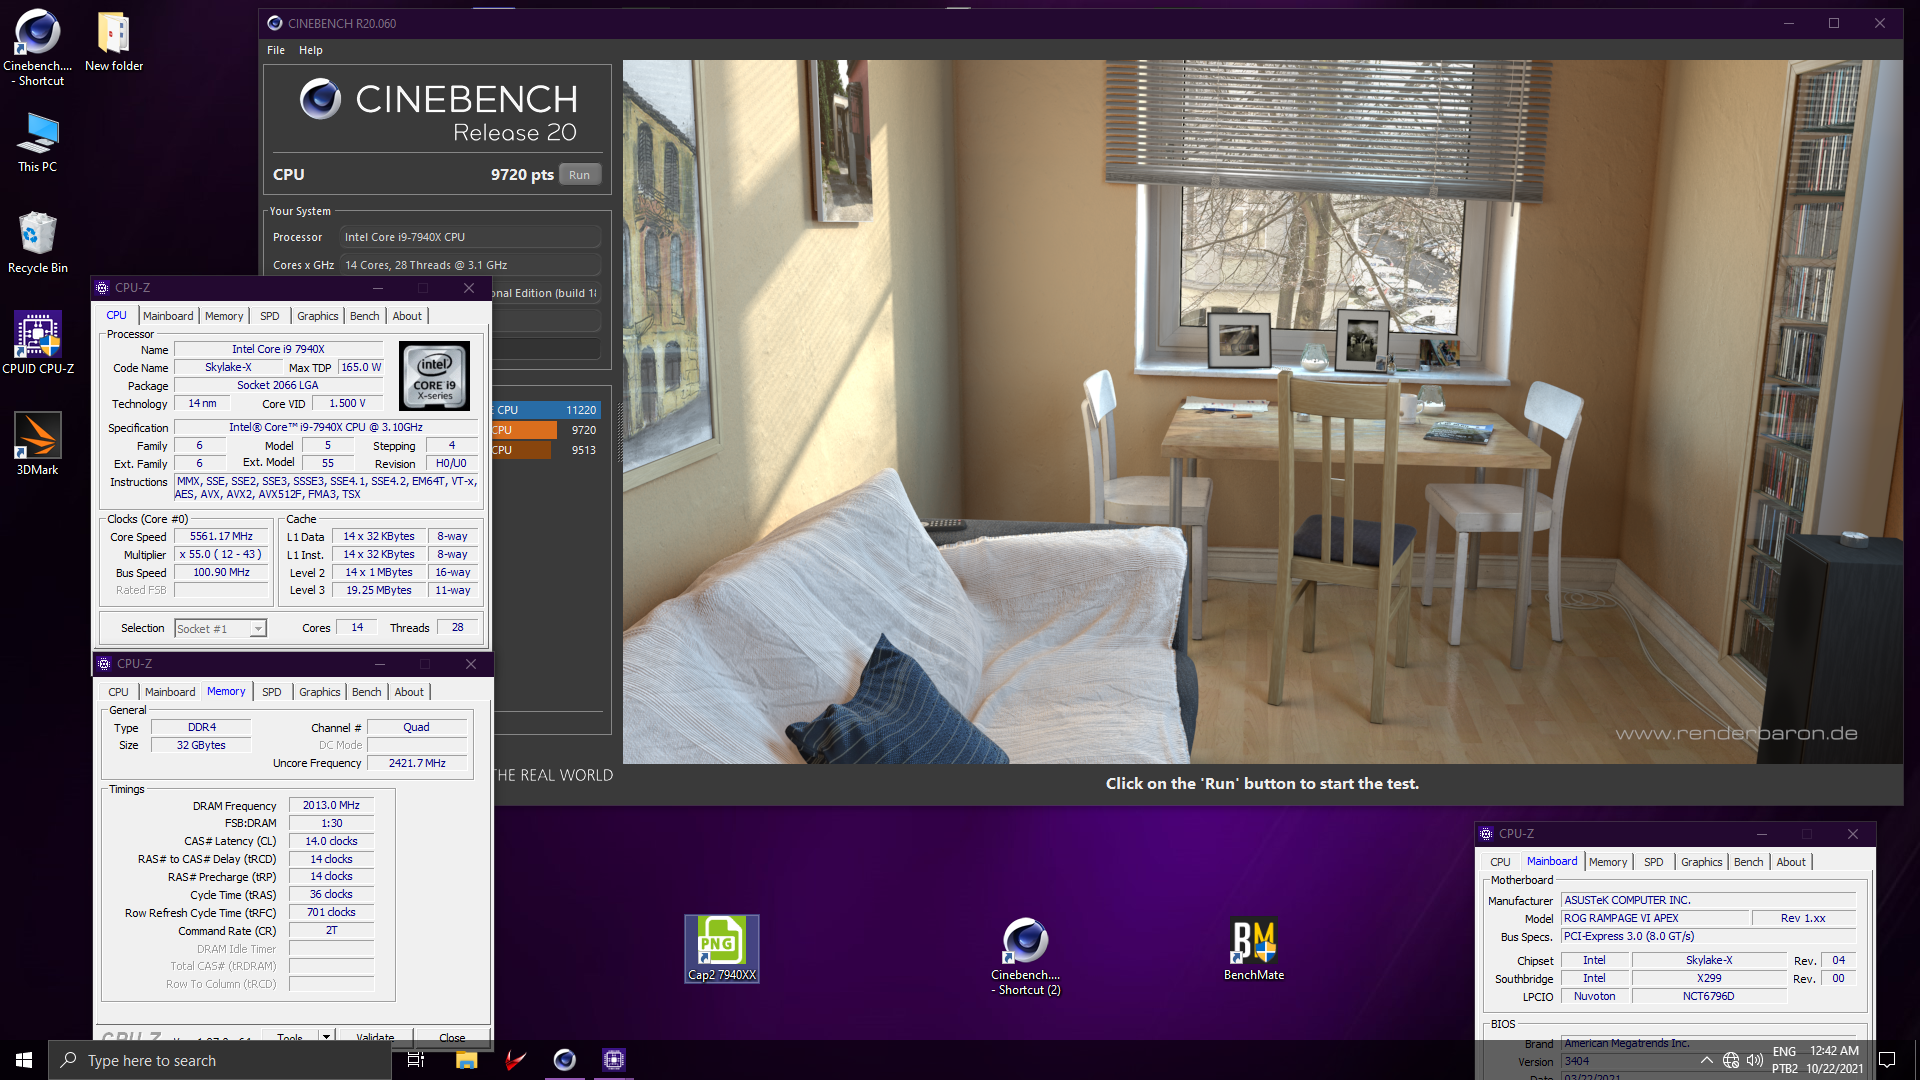Click the Intel Core i9 X-series logo
Image resolution: width=1920 pixels, height=1080 pixels.
(434, 376)
